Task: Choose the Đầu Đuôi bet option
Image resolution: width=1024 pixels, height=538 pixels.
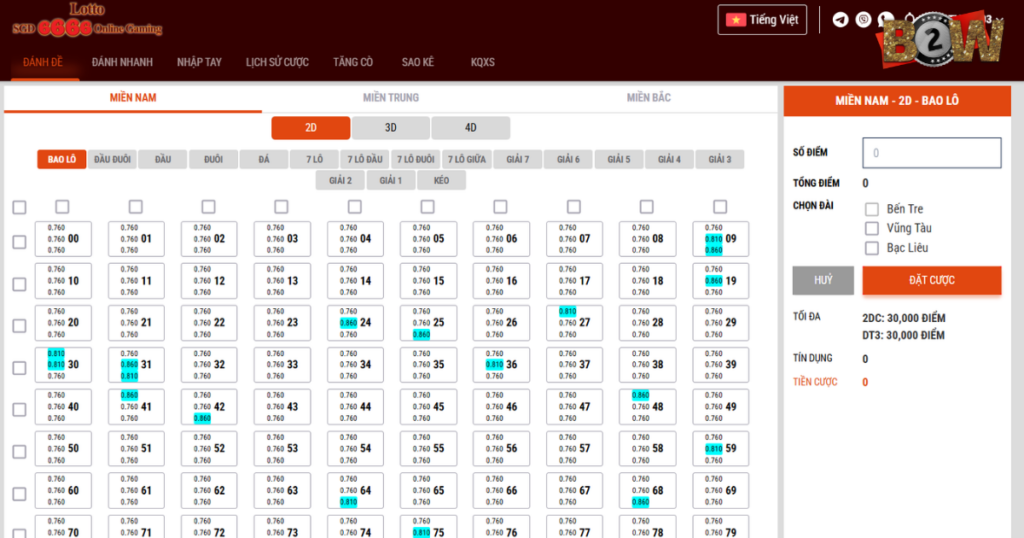Action: [x=112, y=160]
